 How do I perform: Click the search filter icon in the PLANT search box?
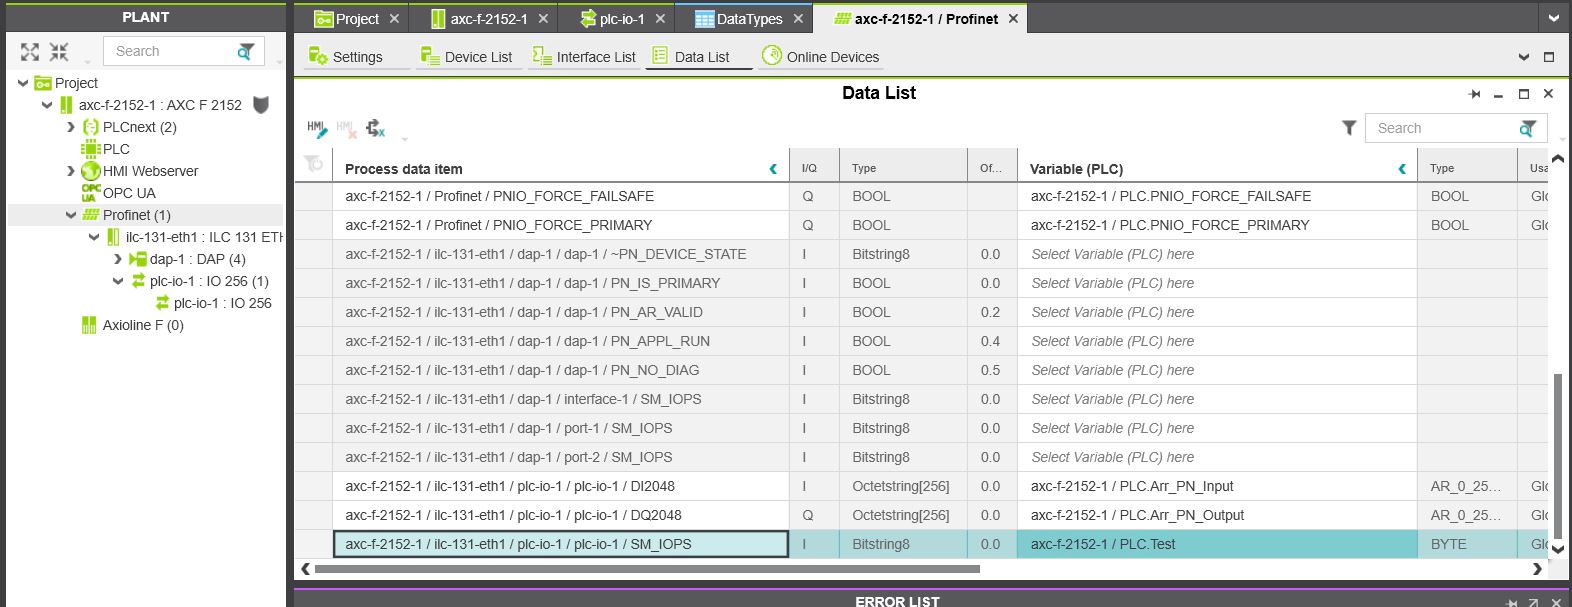[245, 51]
